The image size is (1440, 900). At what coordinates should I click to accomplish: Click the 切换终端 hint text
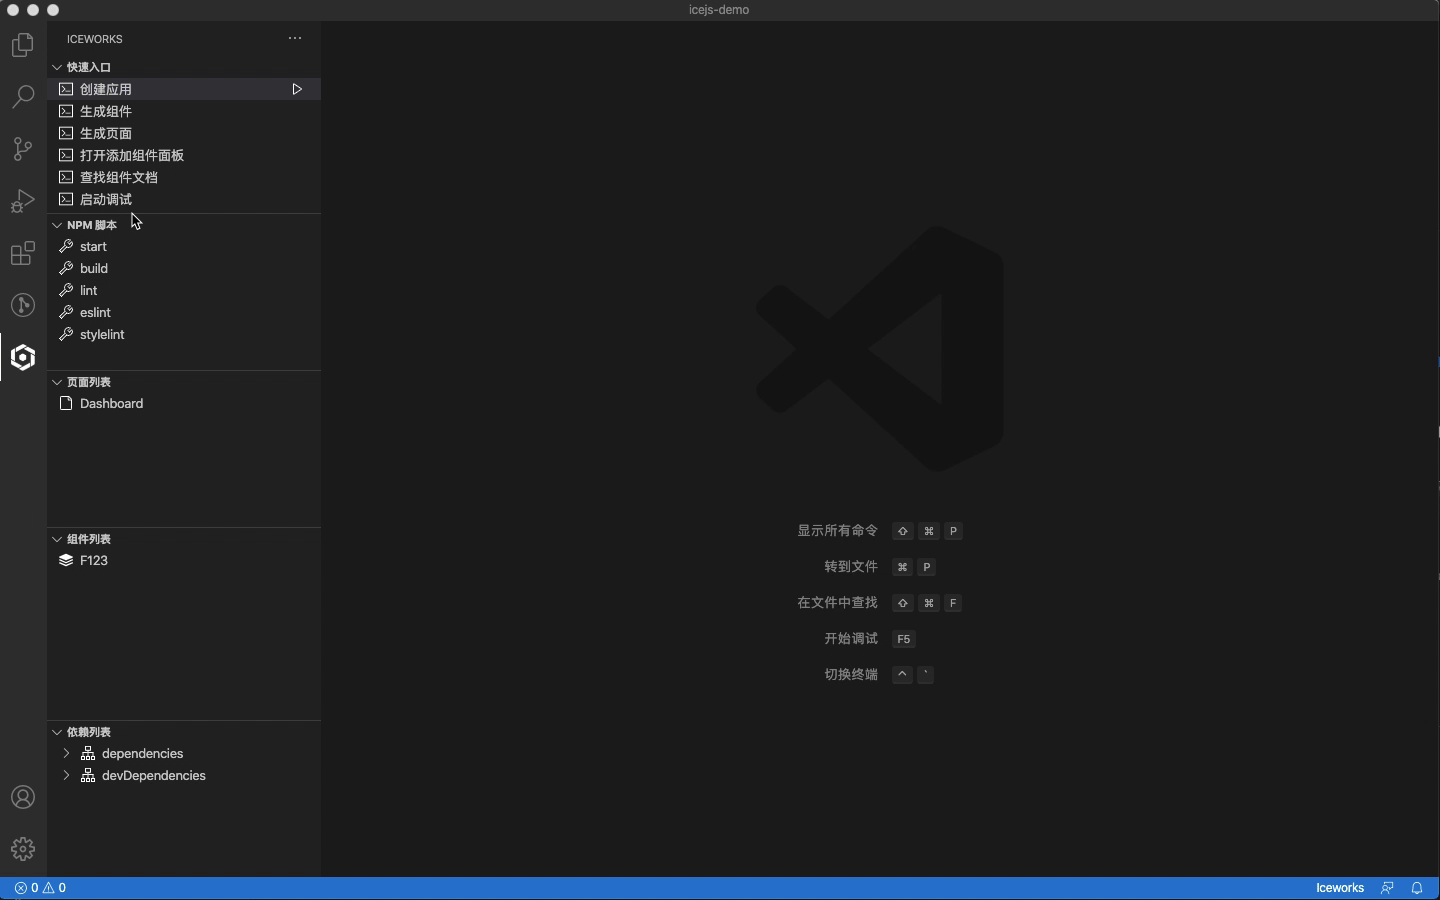tap(851, 675)
